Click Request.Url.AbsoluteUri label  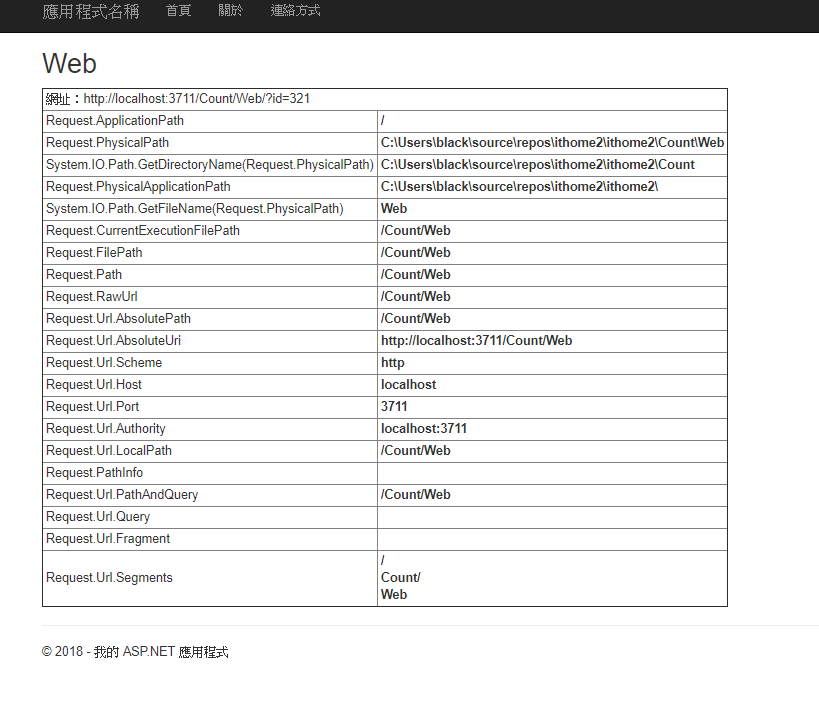[113, 340]
